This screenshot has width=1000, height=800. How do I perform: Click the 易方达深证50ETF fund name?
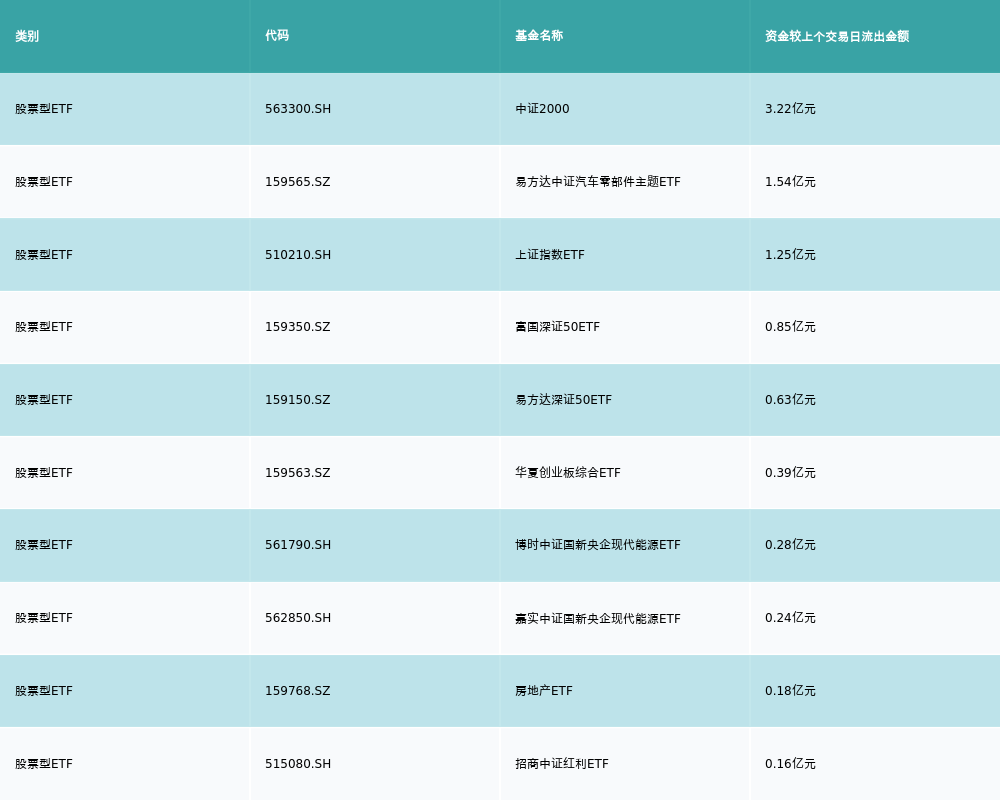(x=563, y=400)
